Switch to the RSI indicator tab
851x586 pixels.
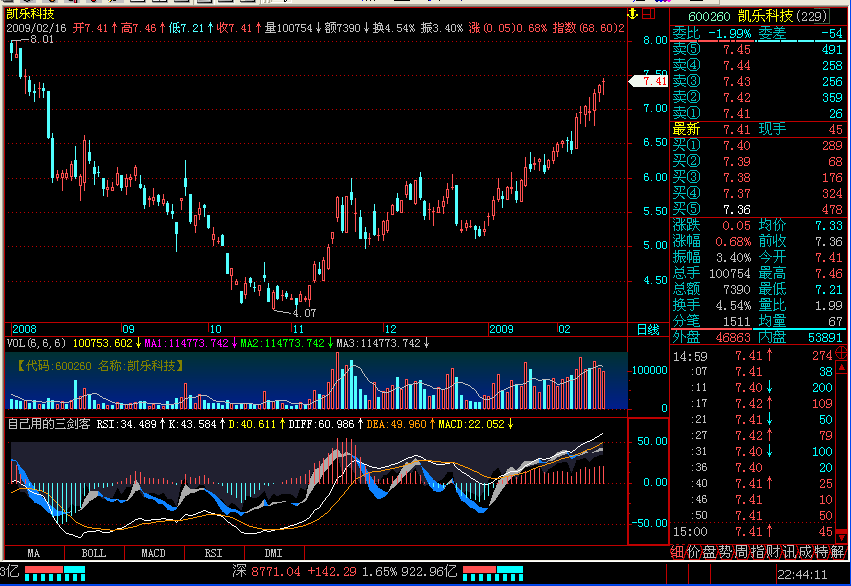213,553
